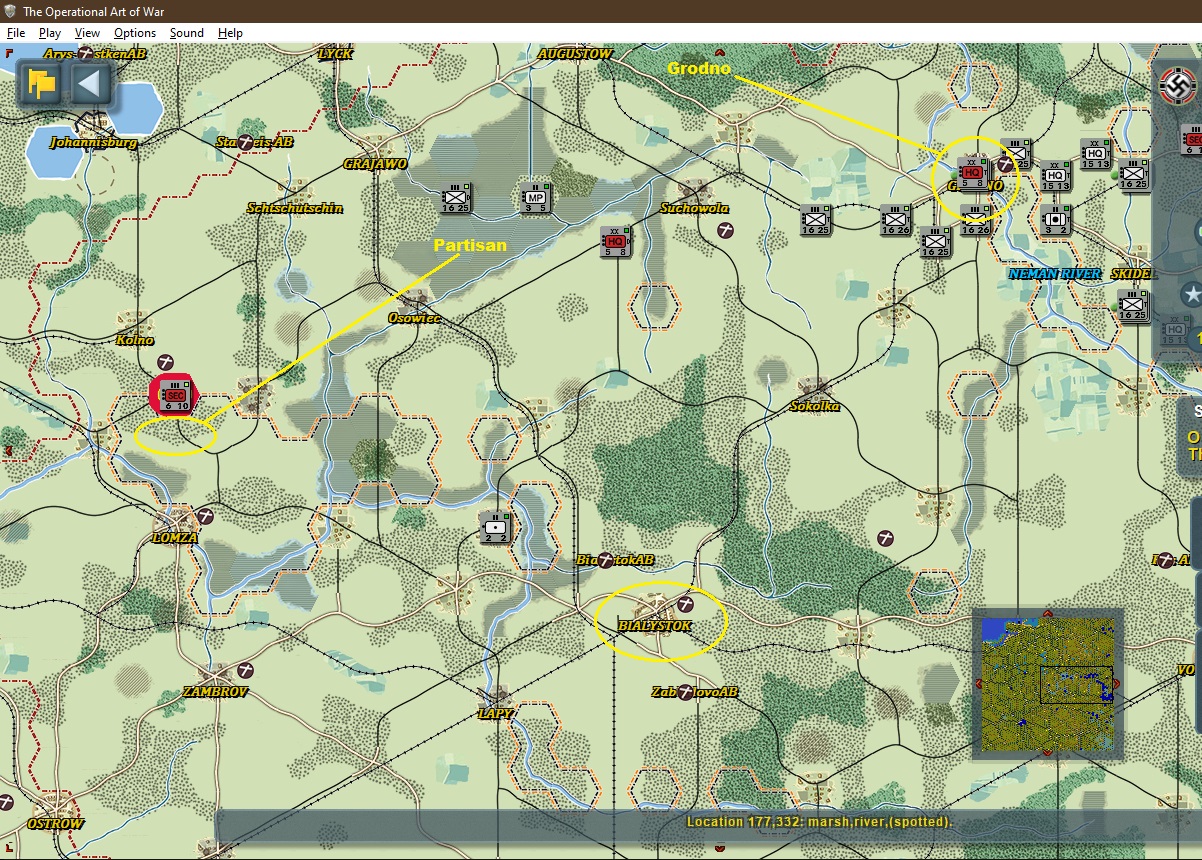Click the minimap overview thumbnail
Image resolution: width=1202 pixels, height=860 pixels.
pyautogui.click(x=1047, y=685)
